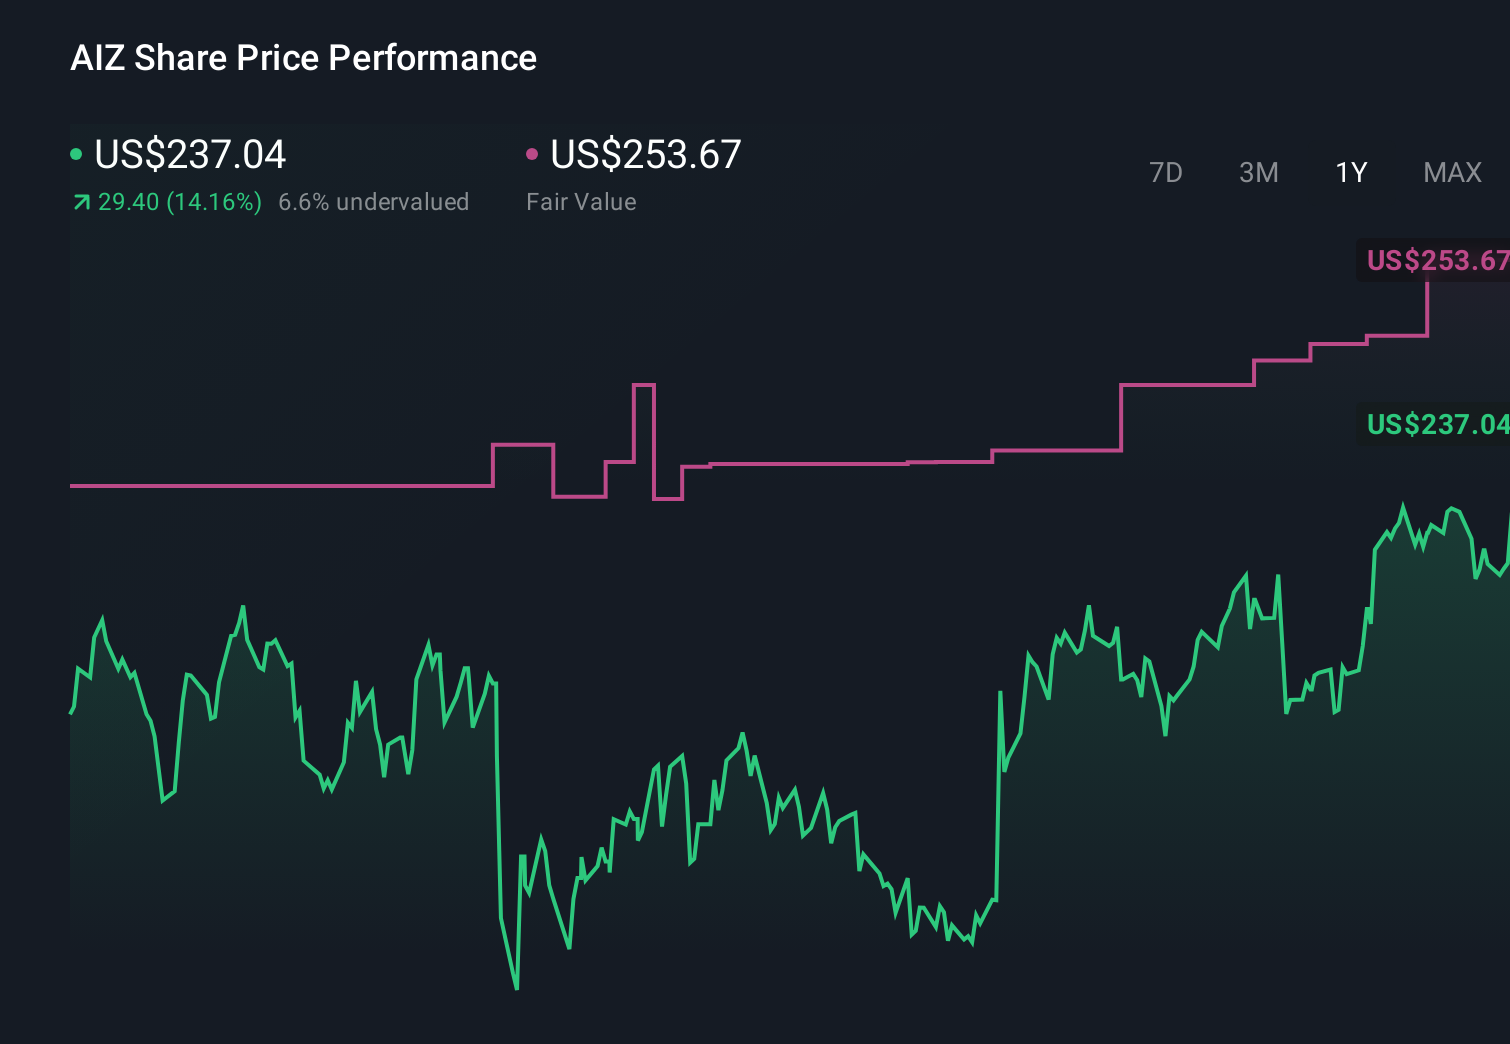Expand the US$237.04 current price legend
Viewport: 1510px width, 1044px height.
[190, 154]
